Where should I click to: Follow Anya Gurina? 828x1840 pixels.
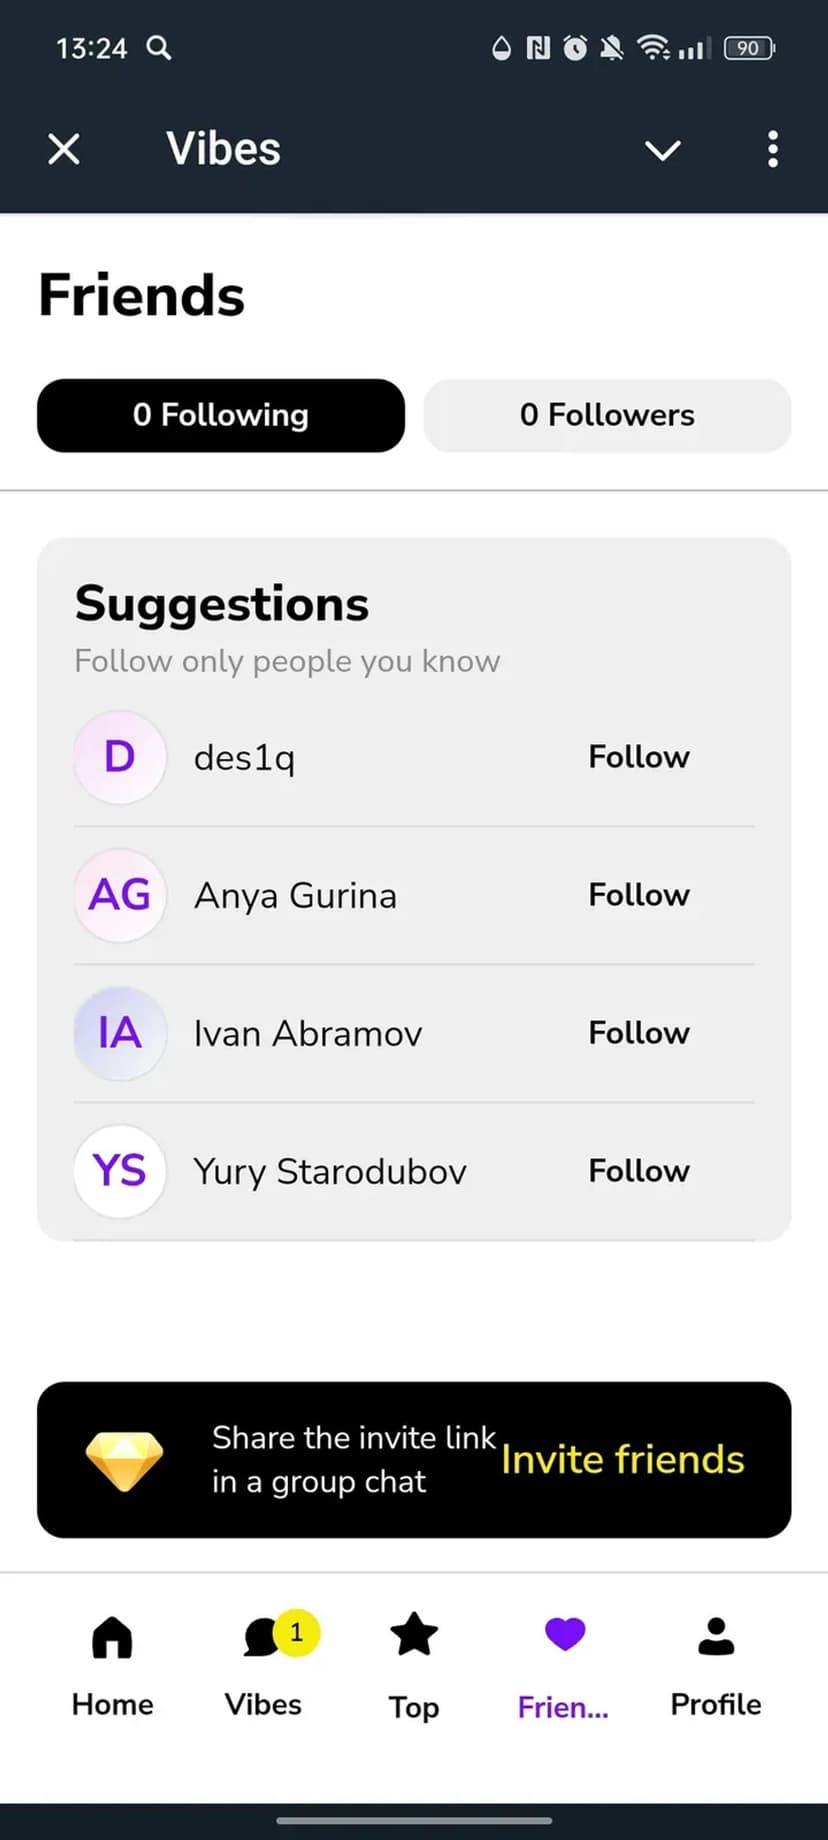(638, 895)
